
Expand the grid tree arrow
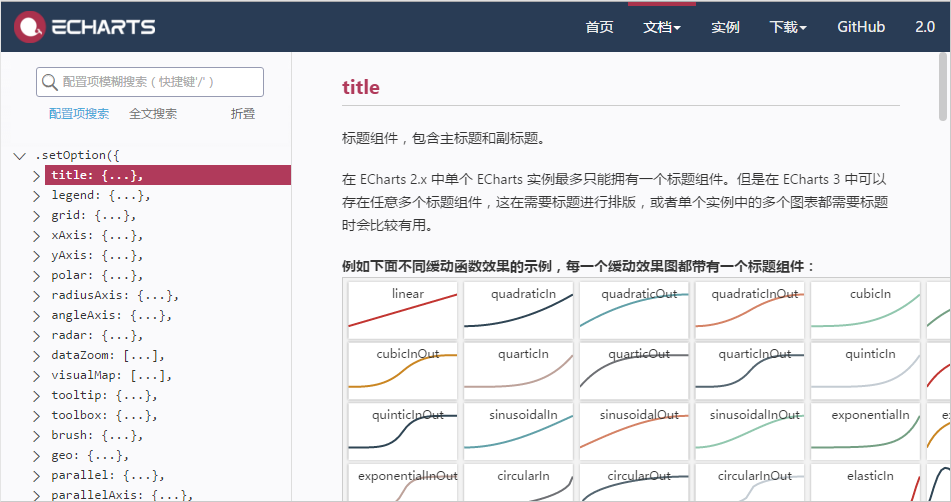click(36, 216)
